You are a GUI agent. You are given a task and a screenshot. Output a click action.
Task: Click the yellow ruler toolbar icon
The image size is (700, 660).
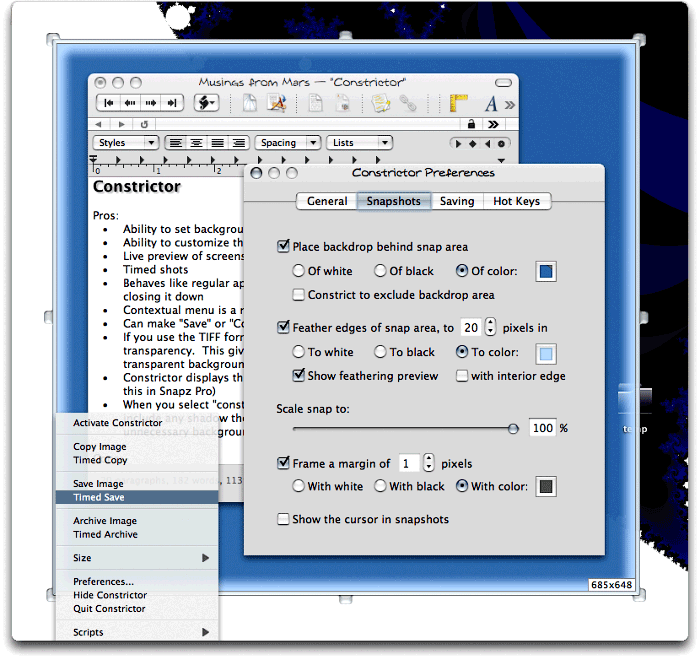[458, 103]
